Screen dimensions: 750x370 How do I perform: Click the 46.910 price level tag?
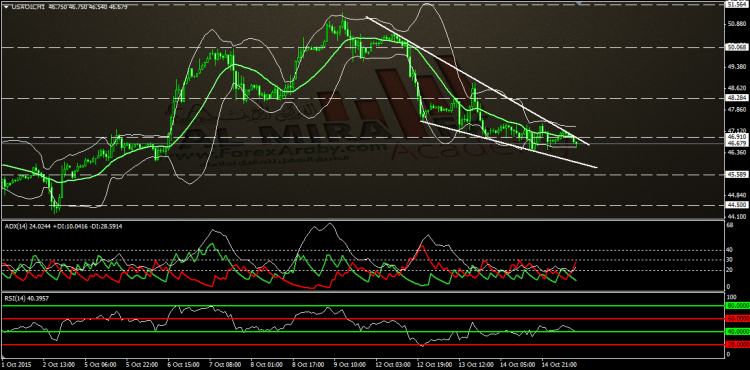737,137
